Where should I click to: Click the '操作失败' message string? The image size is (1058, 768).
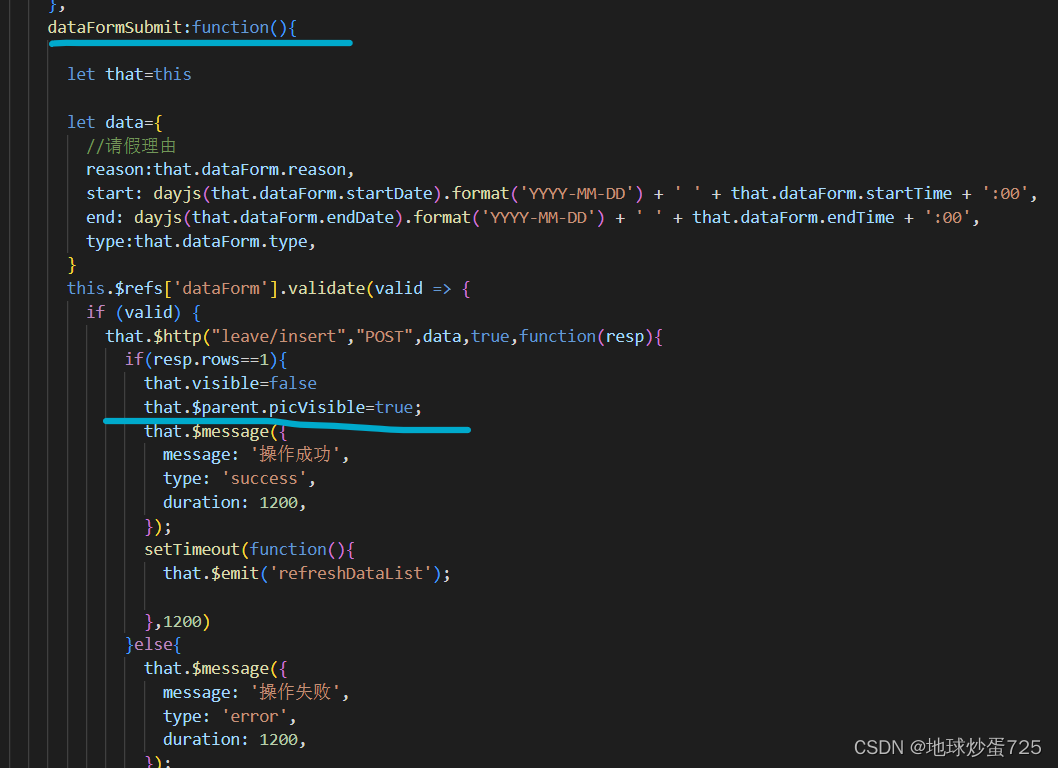pos(295,692)
